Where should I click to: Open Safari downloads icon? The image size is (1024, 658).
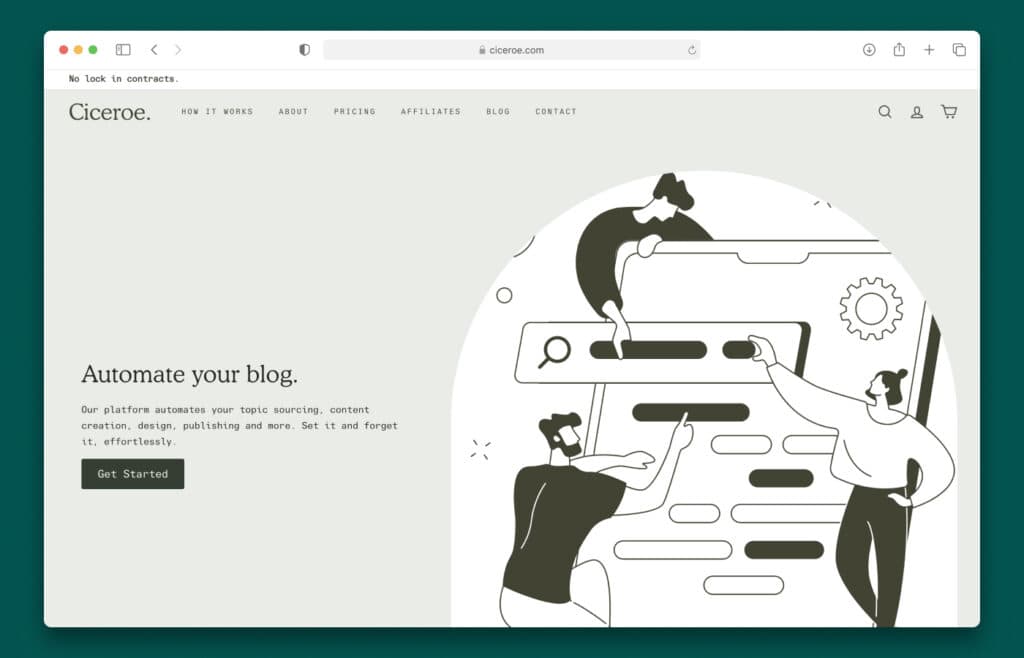pyautogui.click(x=869, y=49)
